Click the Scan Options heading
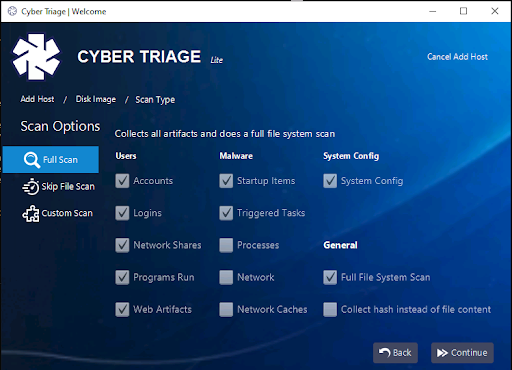This screenshot has height=370, width=512. (60, 126)
